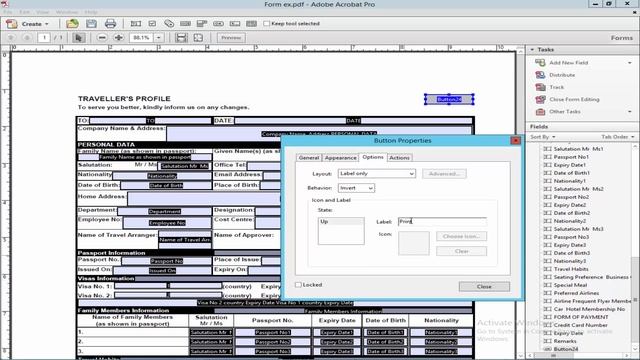
Task: Open the Help menu
Action: [x=91, y=12]
